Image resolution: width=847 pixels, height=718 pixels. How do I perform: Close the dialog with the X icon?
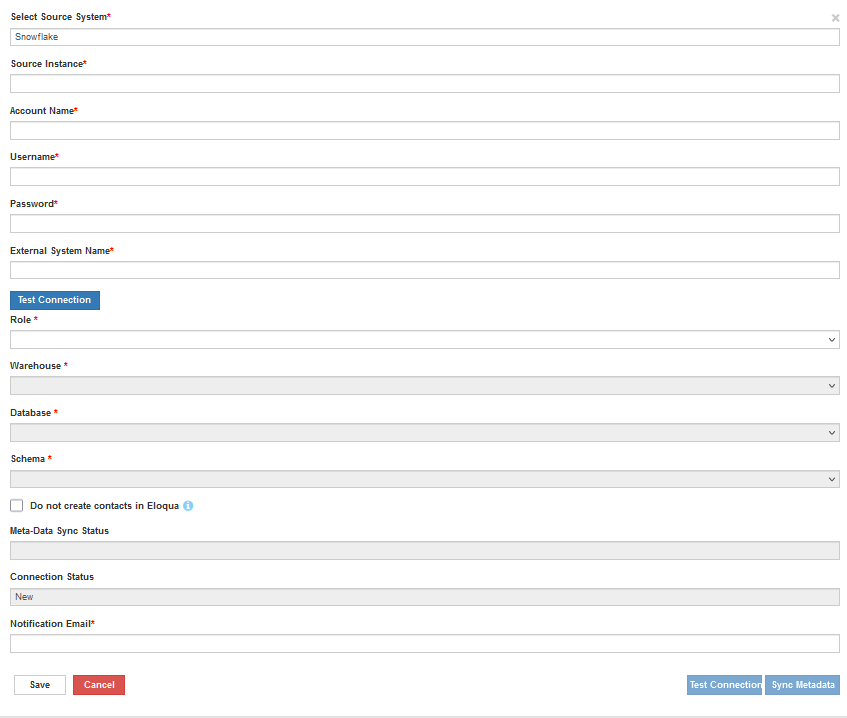[835, 18]
